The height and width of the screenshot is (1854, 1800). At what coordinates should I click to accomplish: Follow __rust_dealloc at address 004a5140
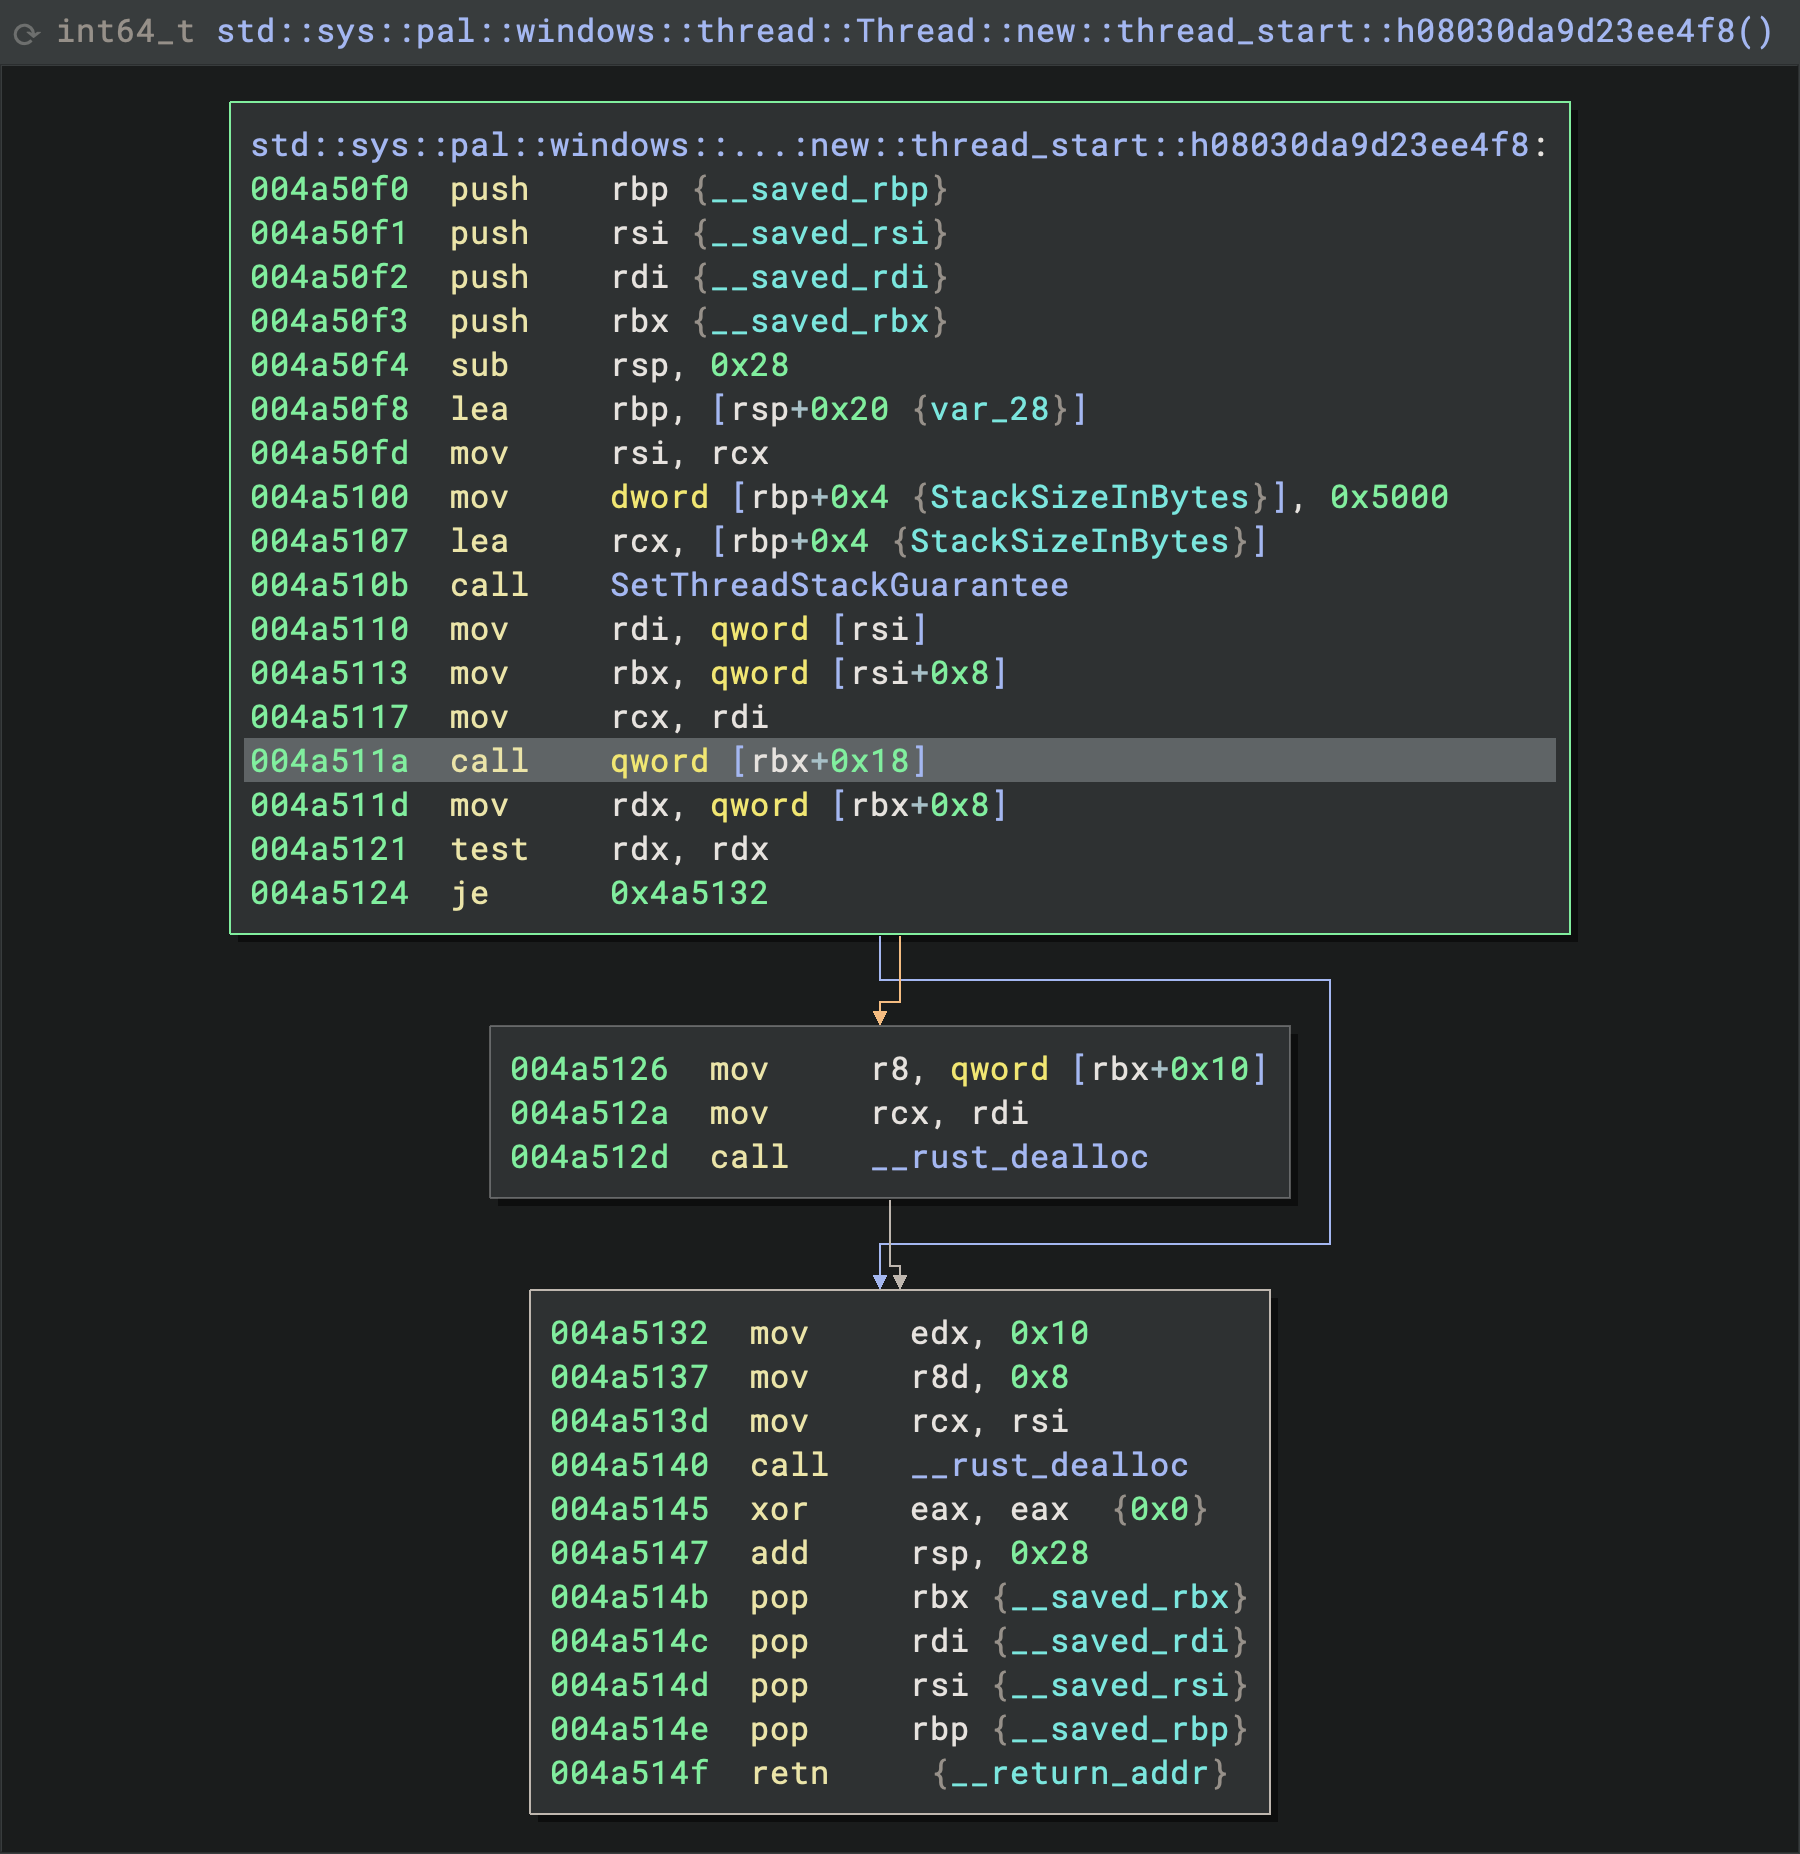point(1049,1465)
